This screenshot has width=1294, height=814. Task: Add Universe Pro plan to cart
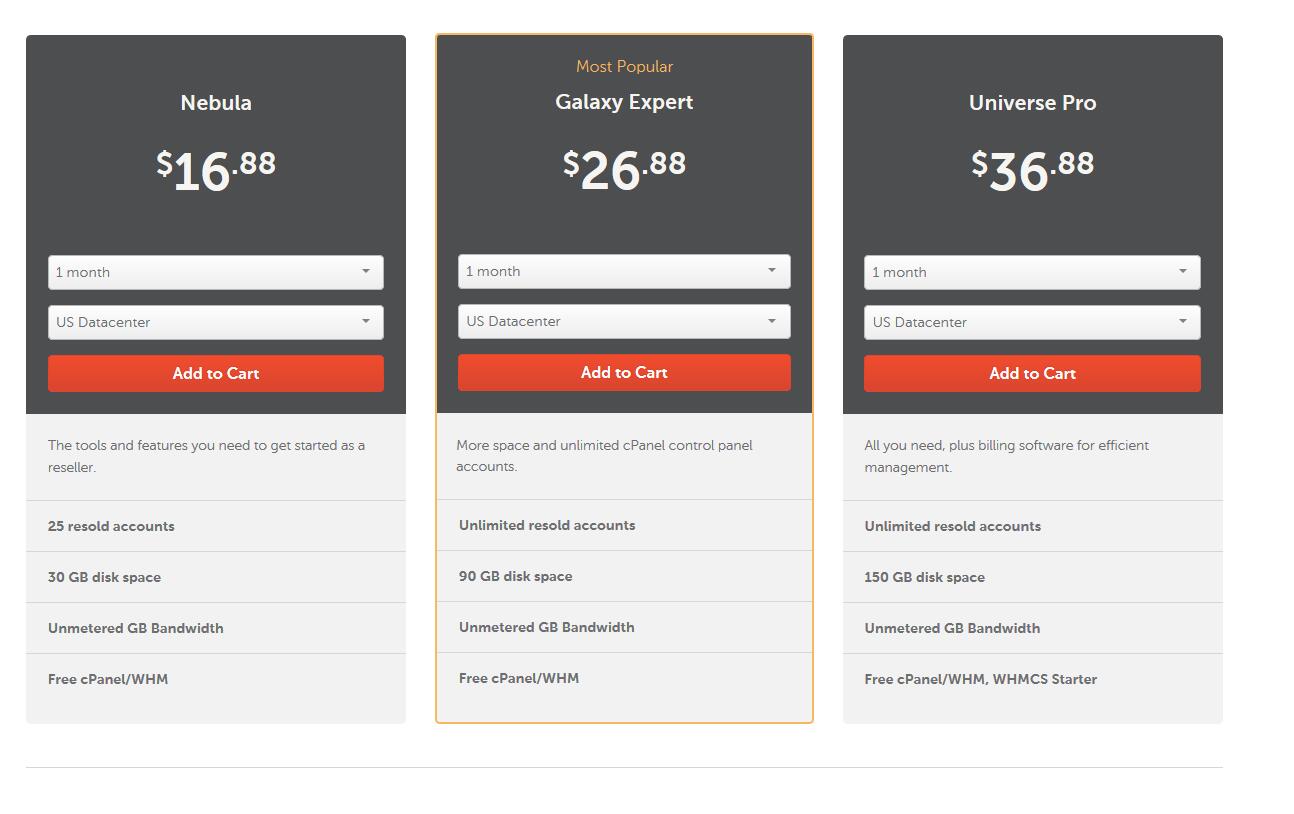point(1032,373)
